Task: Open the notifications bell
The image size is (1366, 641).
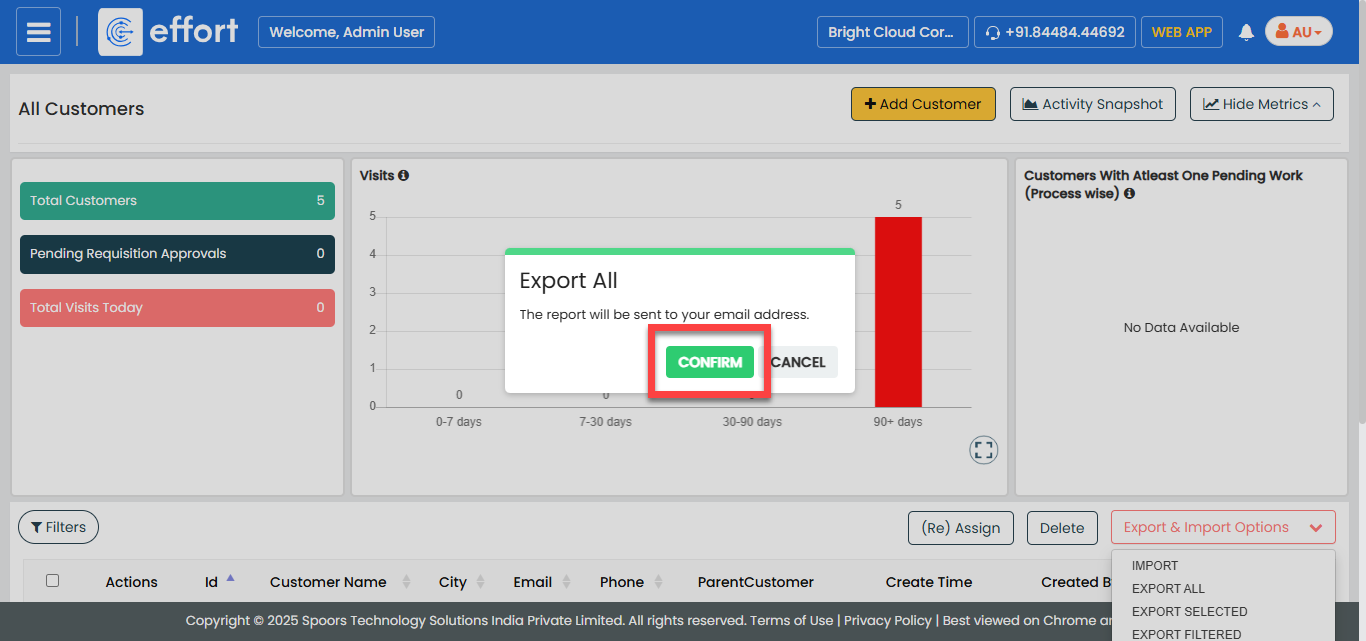Action: tap(1246, 32)
